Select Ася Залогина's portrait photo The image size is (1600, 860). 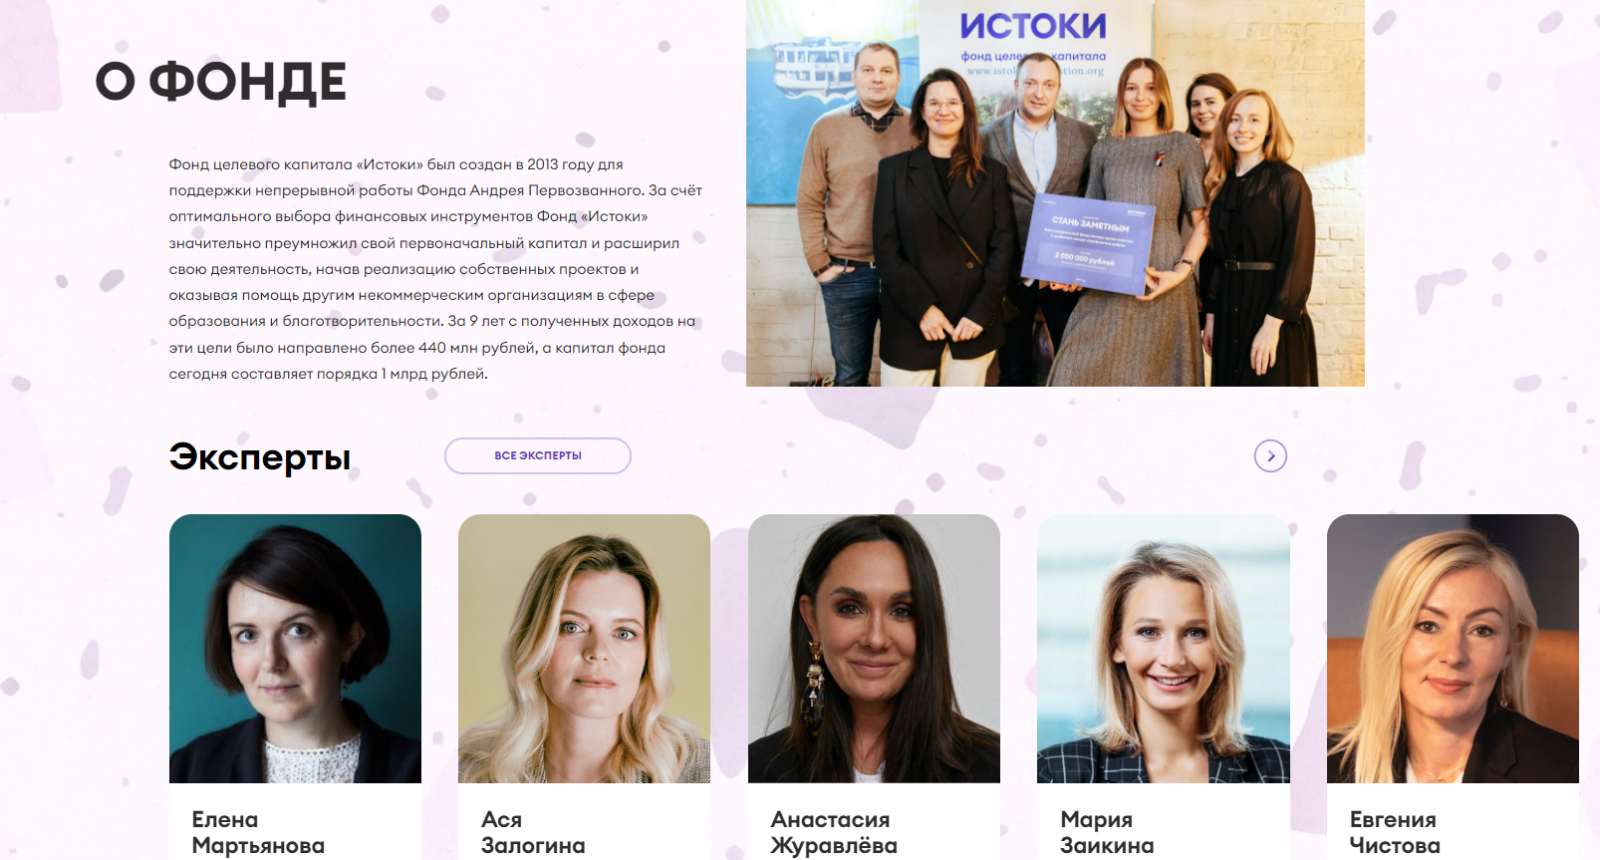click(584, 648)
